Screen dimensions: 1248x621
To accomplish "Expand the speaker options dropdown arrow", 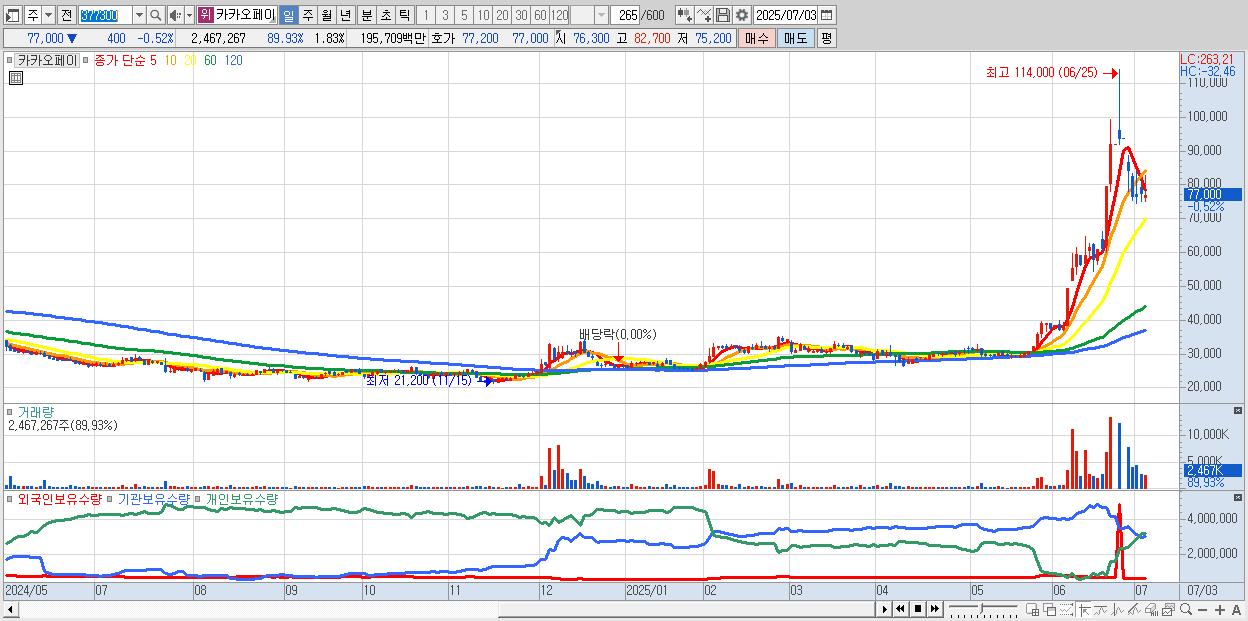I will point(189,15).
